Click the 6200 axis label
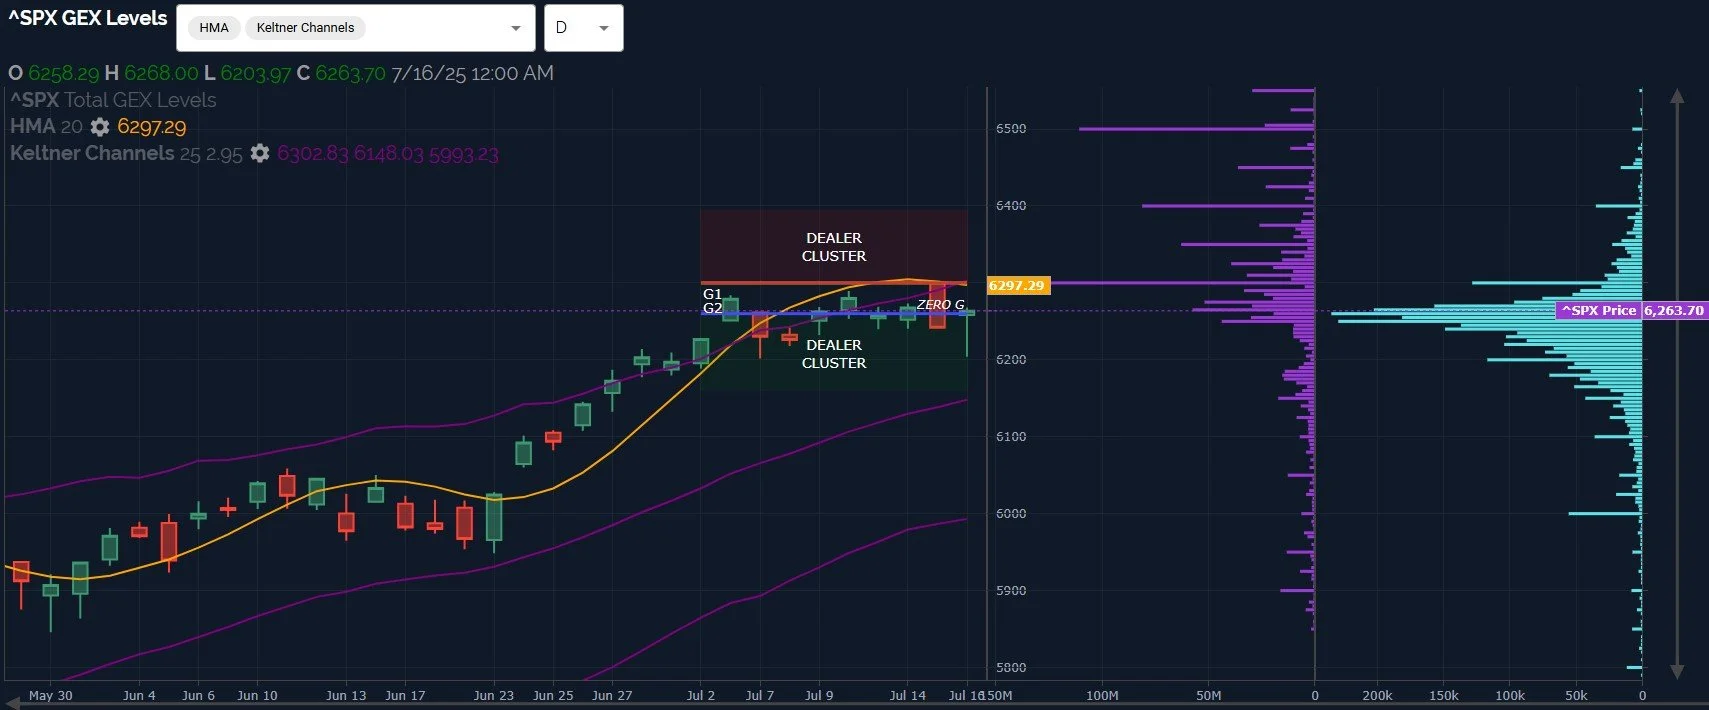This screenshot has height=710, width=1709. tap(1011, 360)
